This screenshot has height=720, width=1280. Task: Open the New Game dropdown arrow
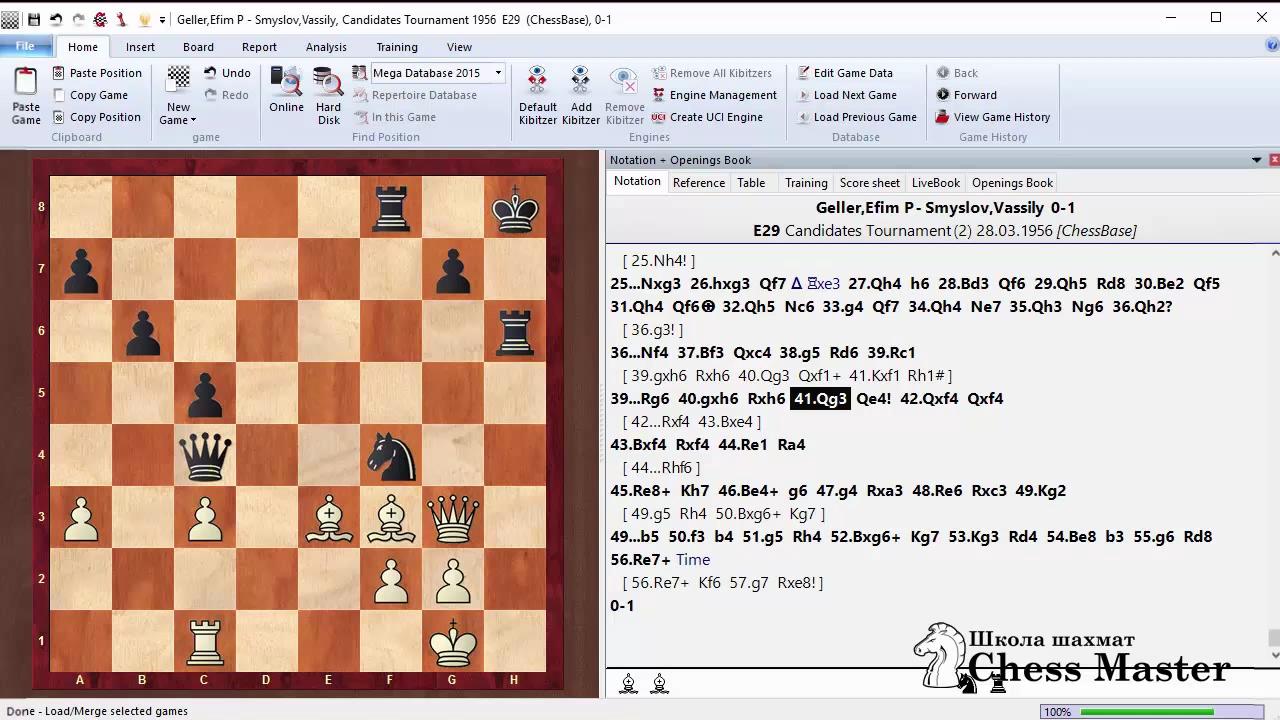[x=193, y=121]
